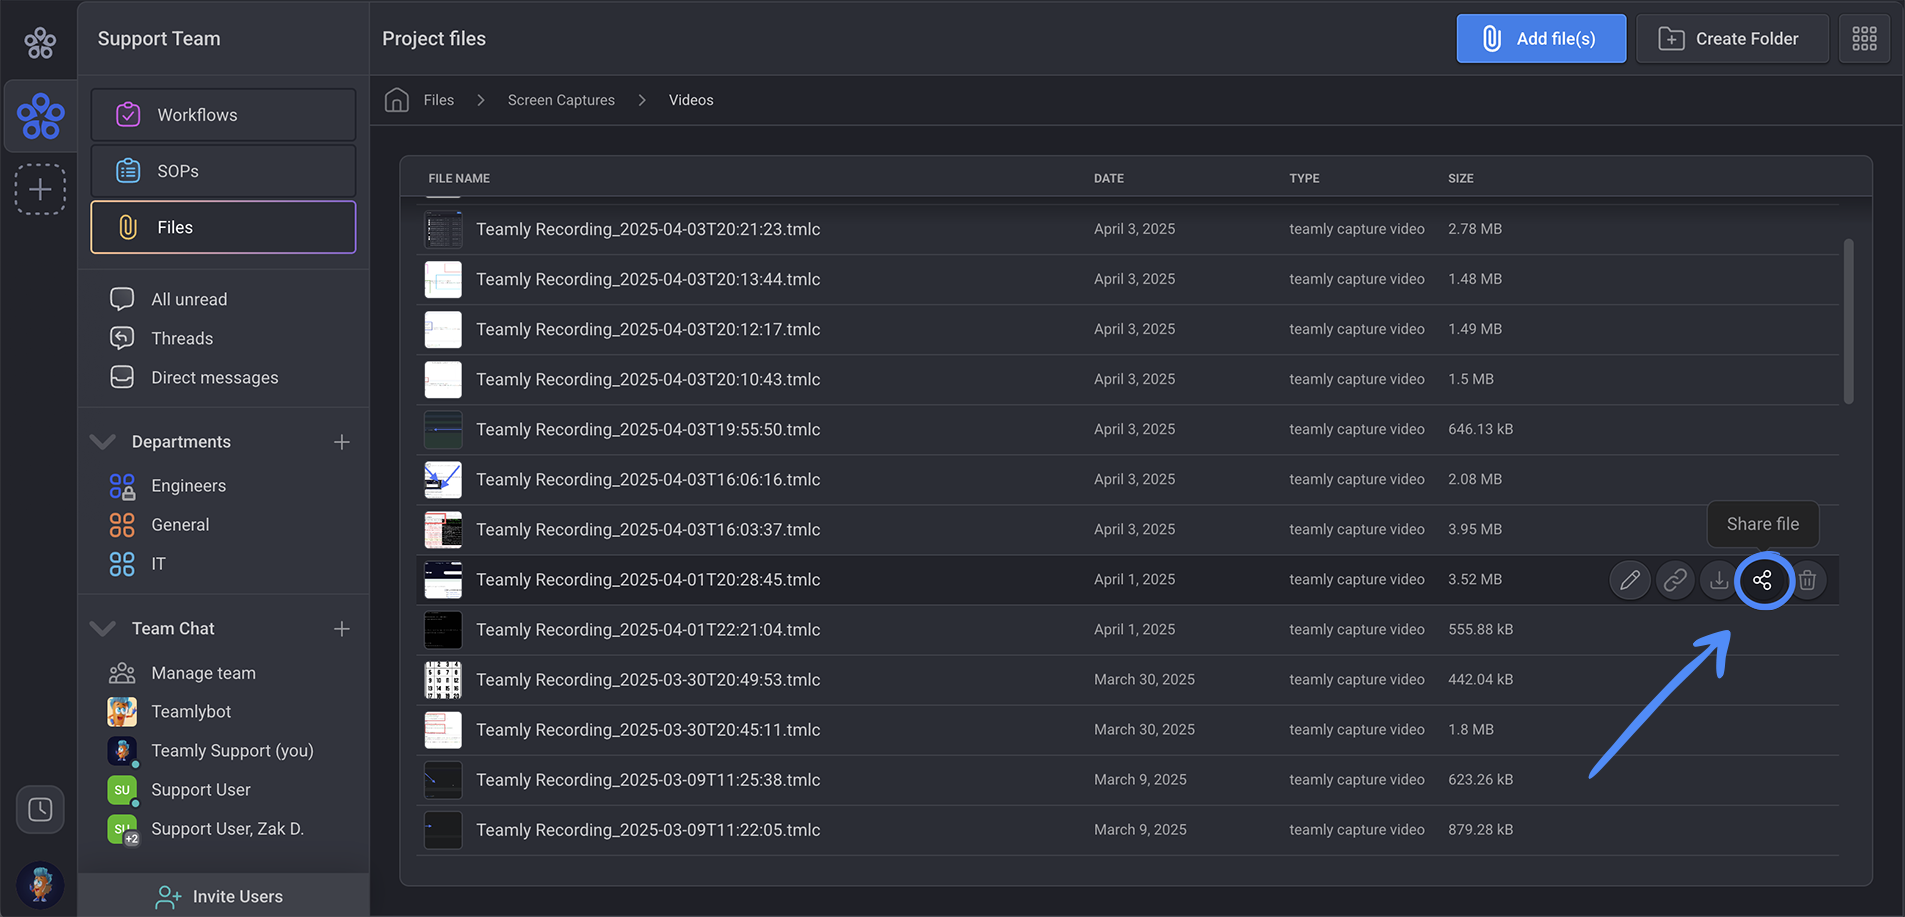Go to Screen Captures breadcrumb

tap(561, 100)
